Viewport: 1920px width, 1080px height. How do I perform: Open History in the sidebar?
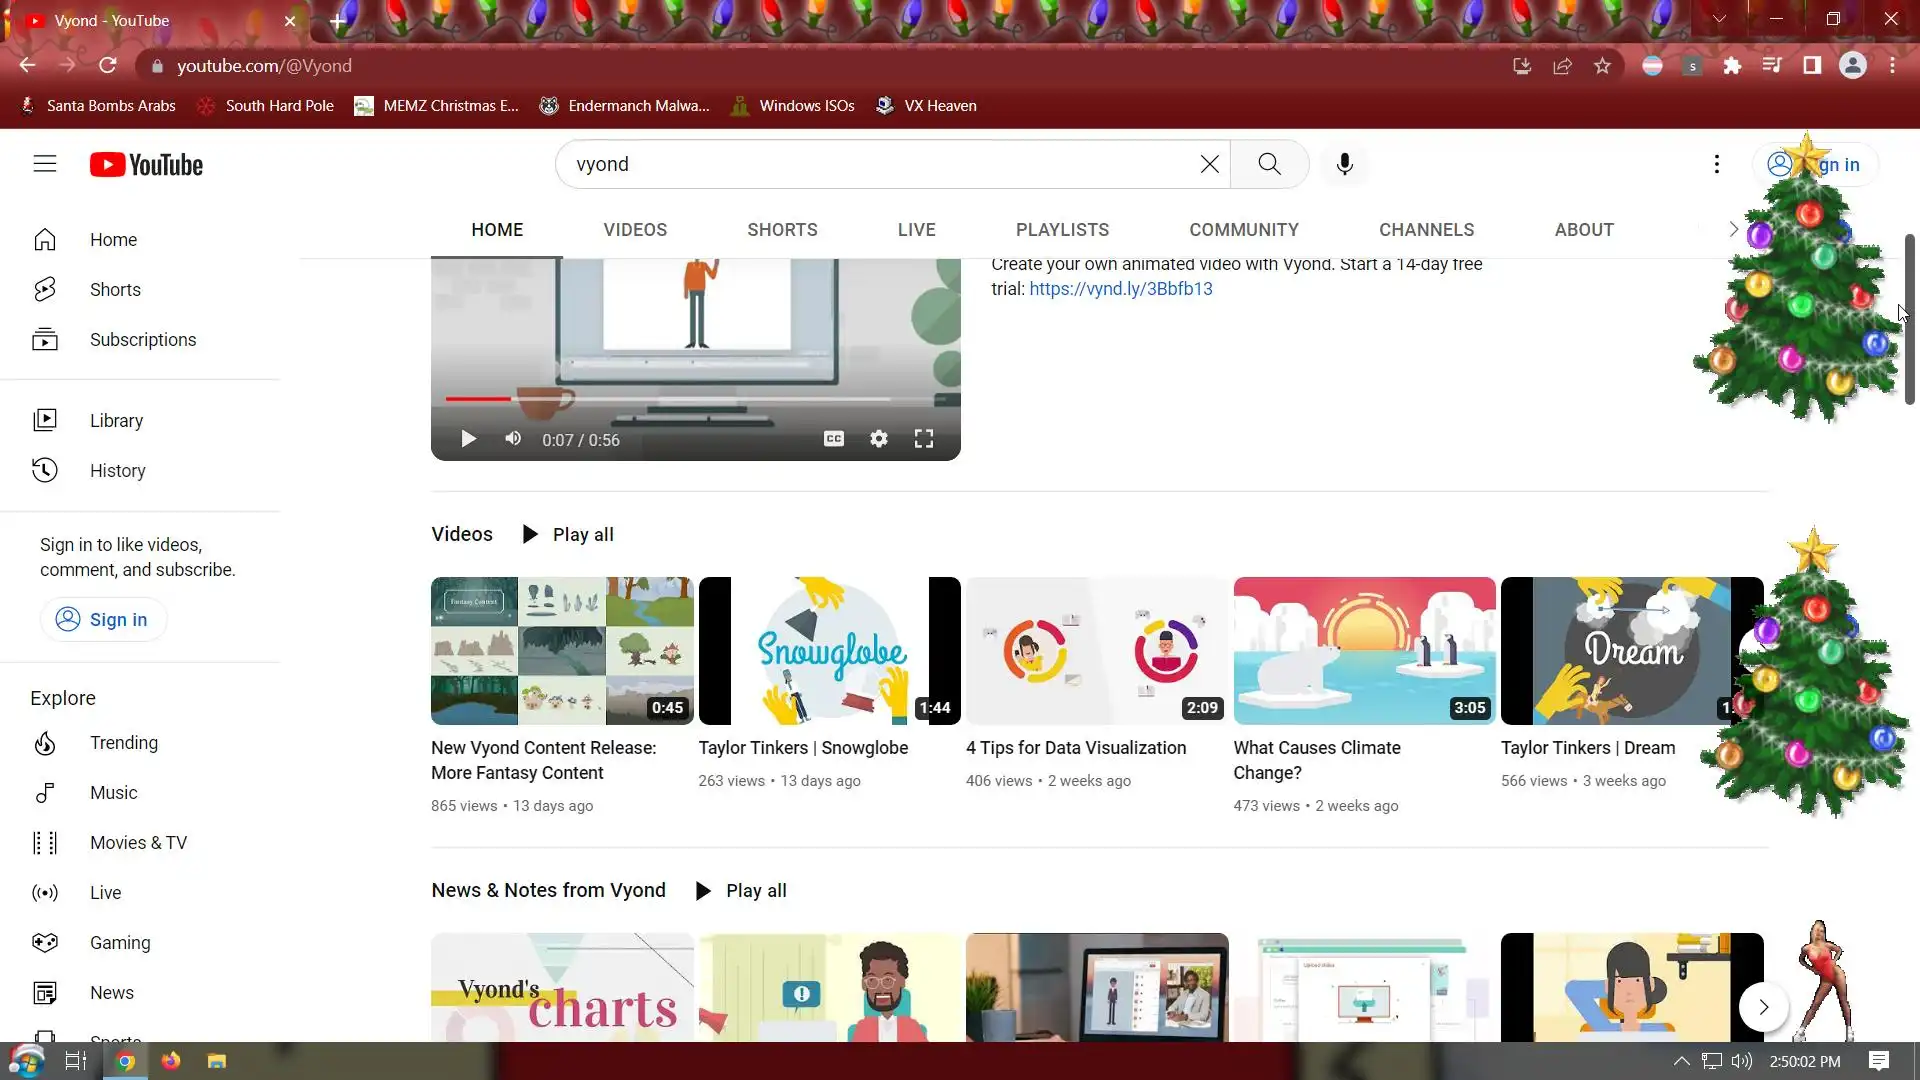click(x=117, y=471)
